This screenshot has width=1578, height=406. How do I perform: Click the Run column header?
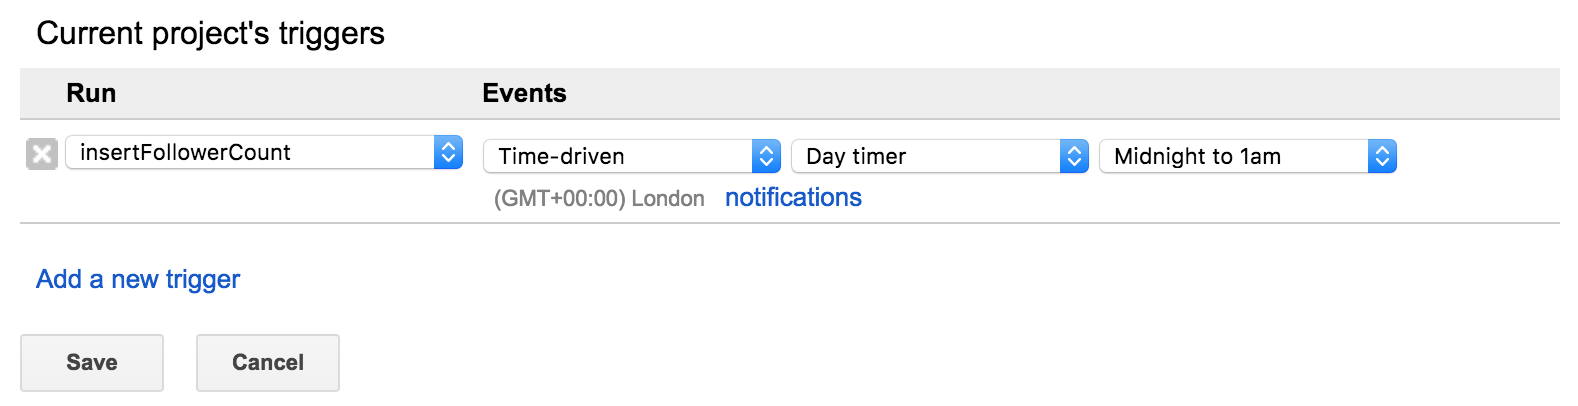pos(91,93)
